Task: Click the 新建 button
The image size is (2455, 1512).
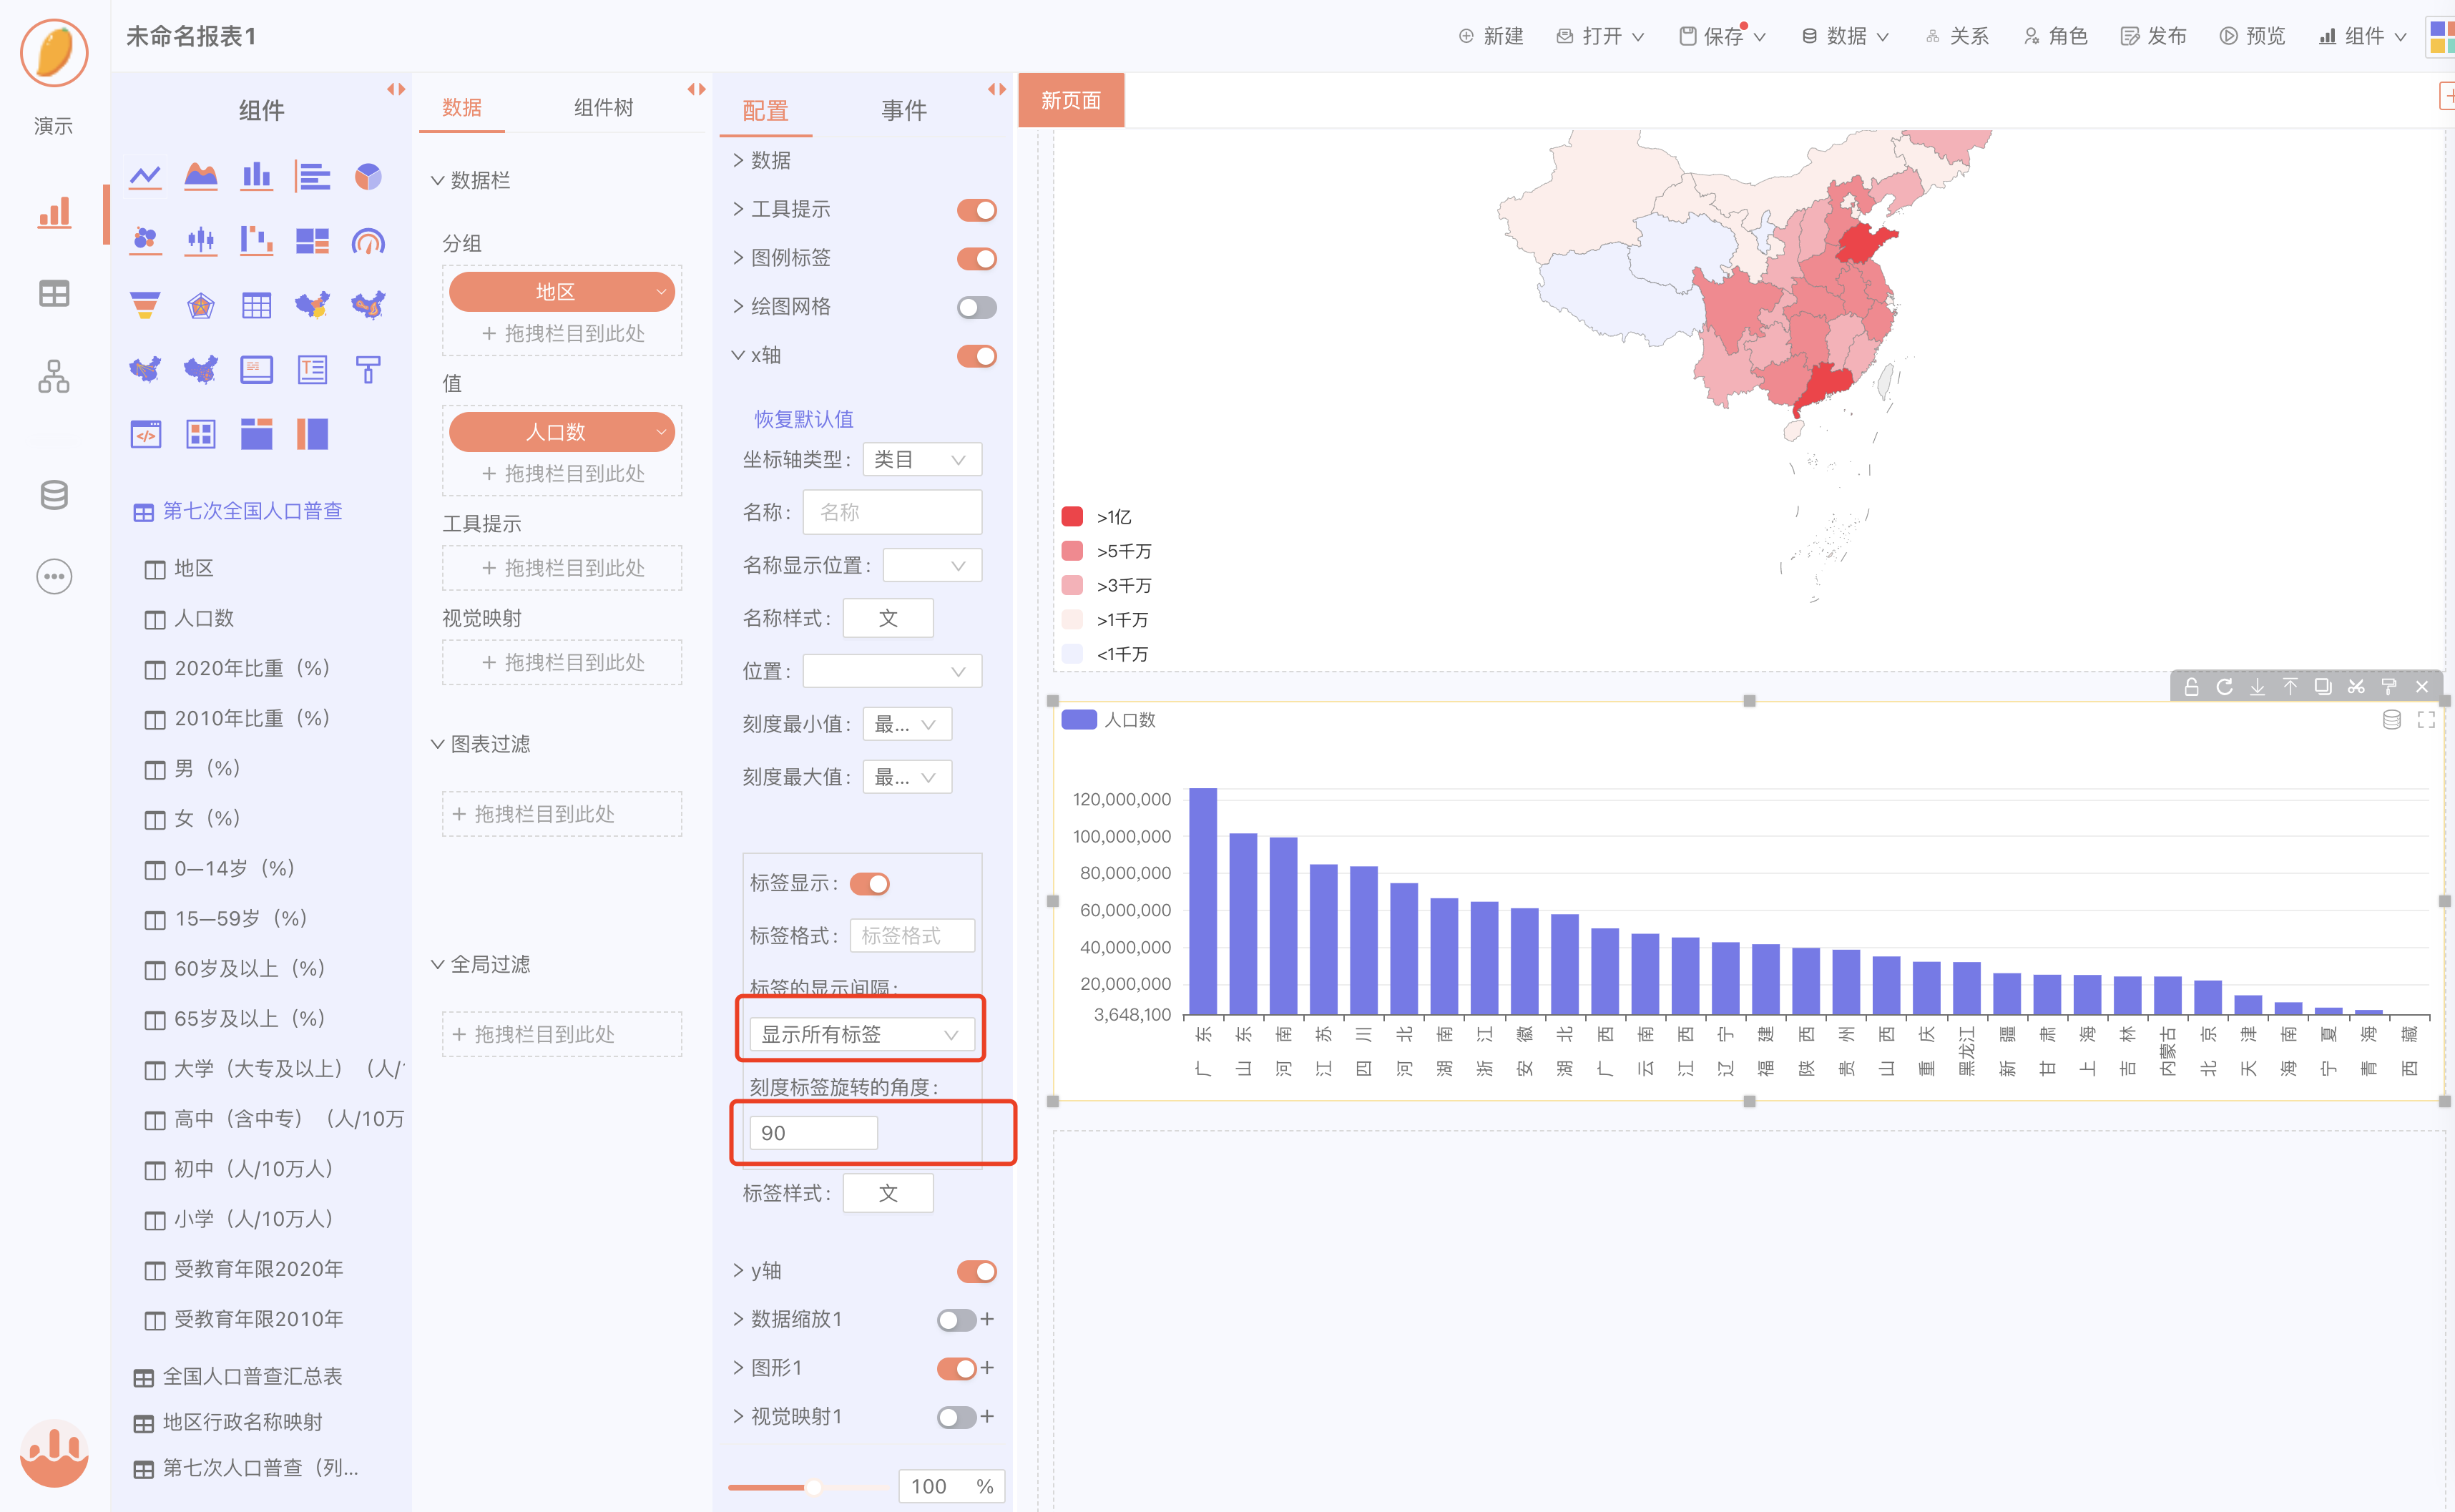Action: click(1491, 37)
